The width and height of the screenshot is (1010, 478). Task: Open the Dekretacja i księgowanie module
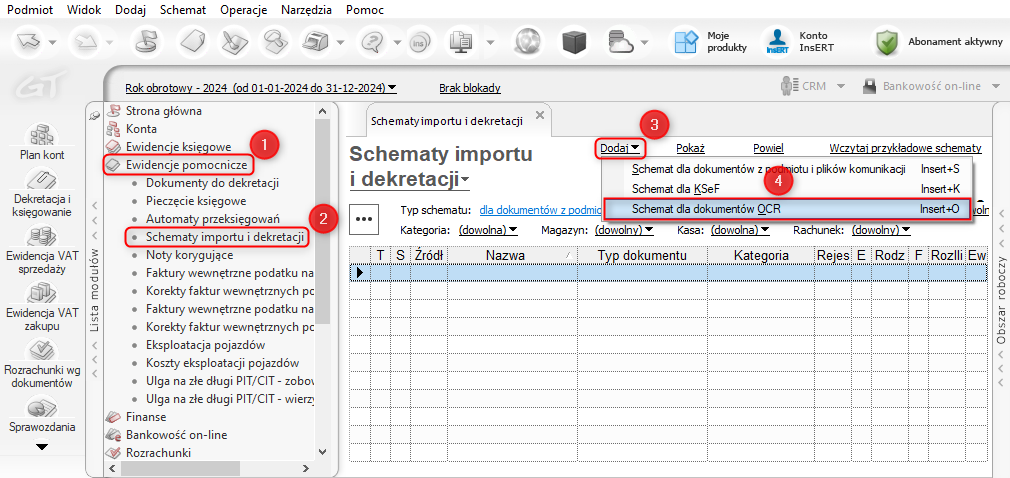coord(42,193)
